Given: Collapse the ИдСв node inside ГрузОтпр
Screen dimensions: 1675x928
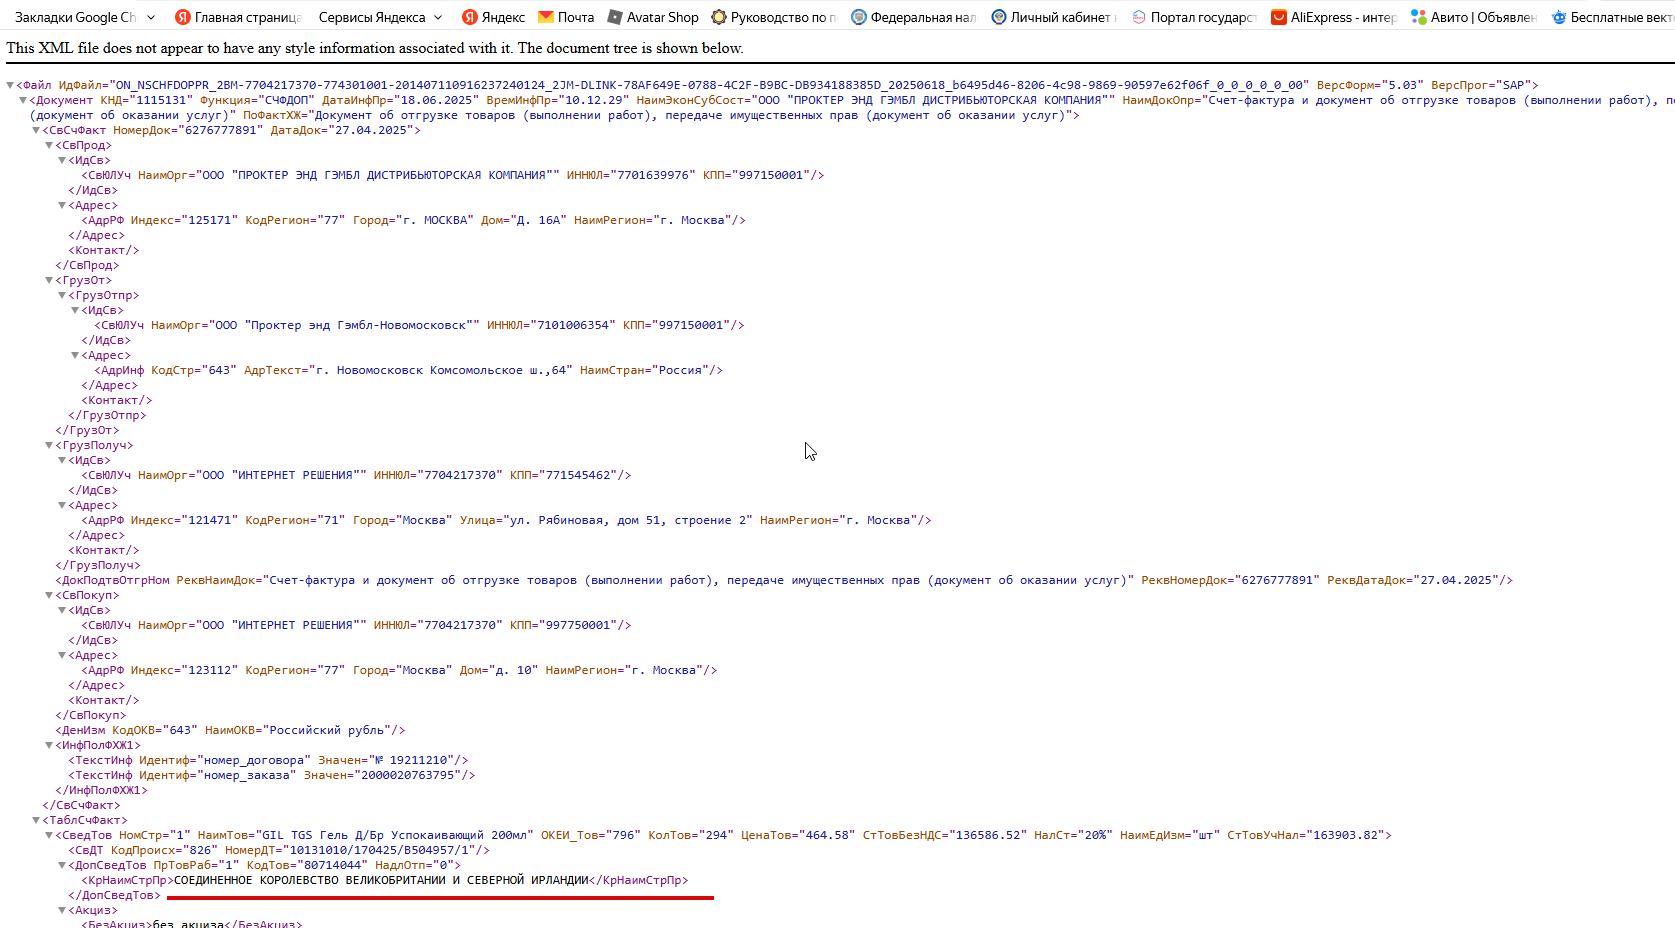Looking at the screenshot, I should 75,311.
